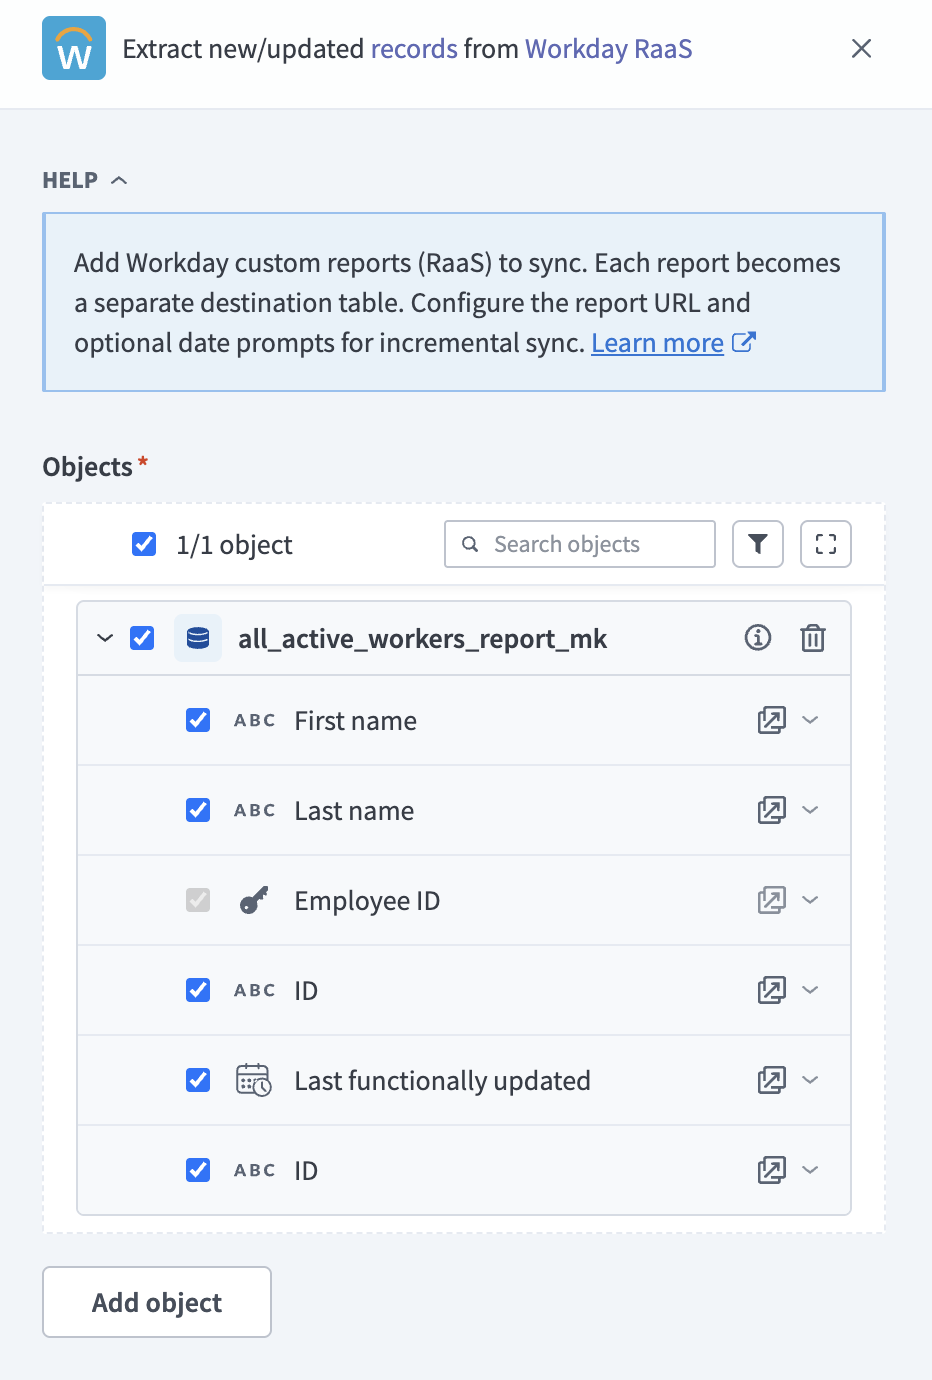Click the open-in icon on Last name row

[x=771, y=810]
